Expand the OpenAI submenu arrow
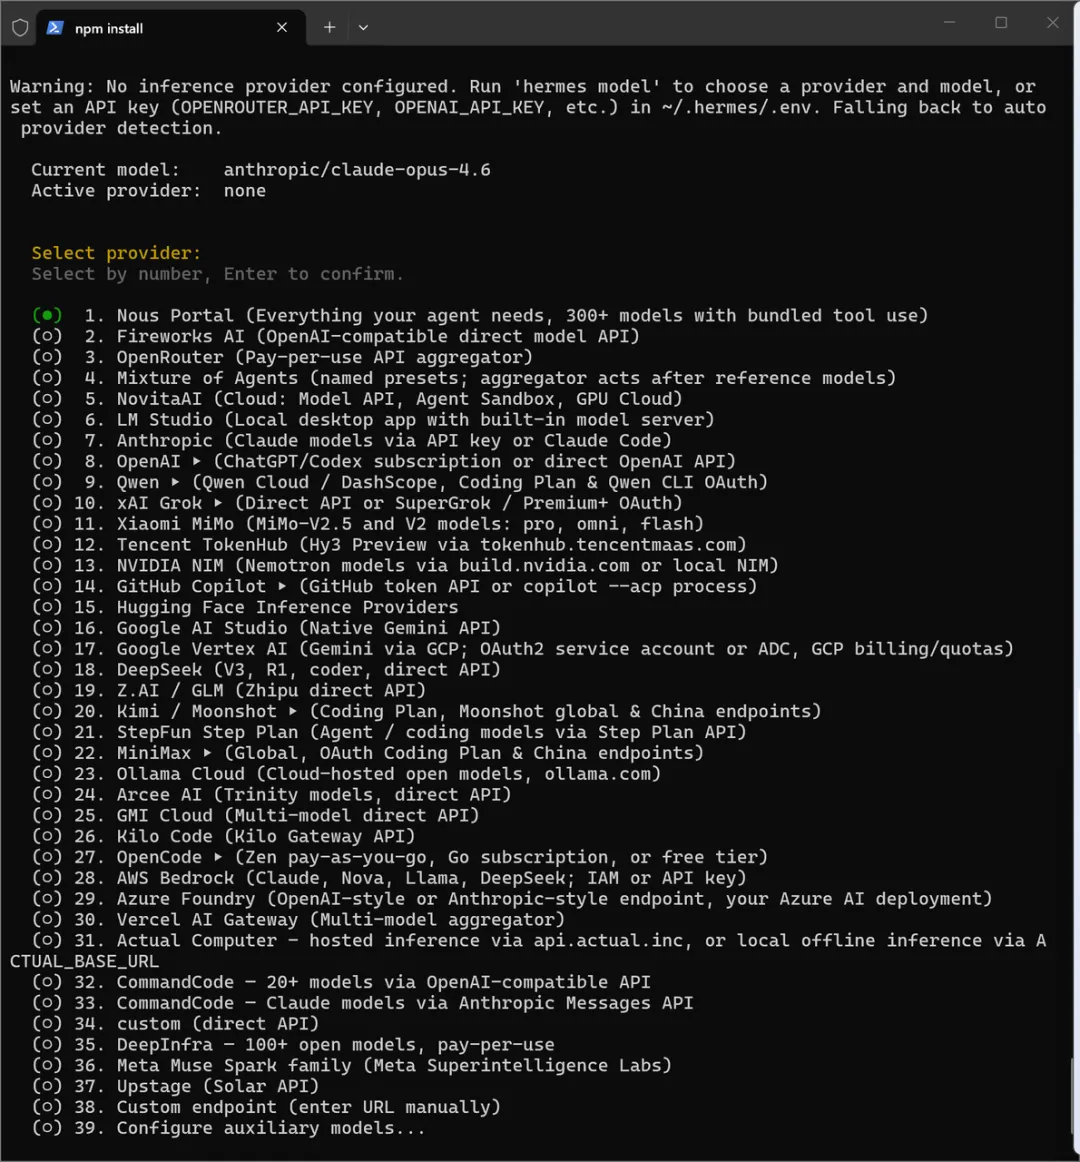Viewport: 1080px width, 1162px height. pos(196,461)
